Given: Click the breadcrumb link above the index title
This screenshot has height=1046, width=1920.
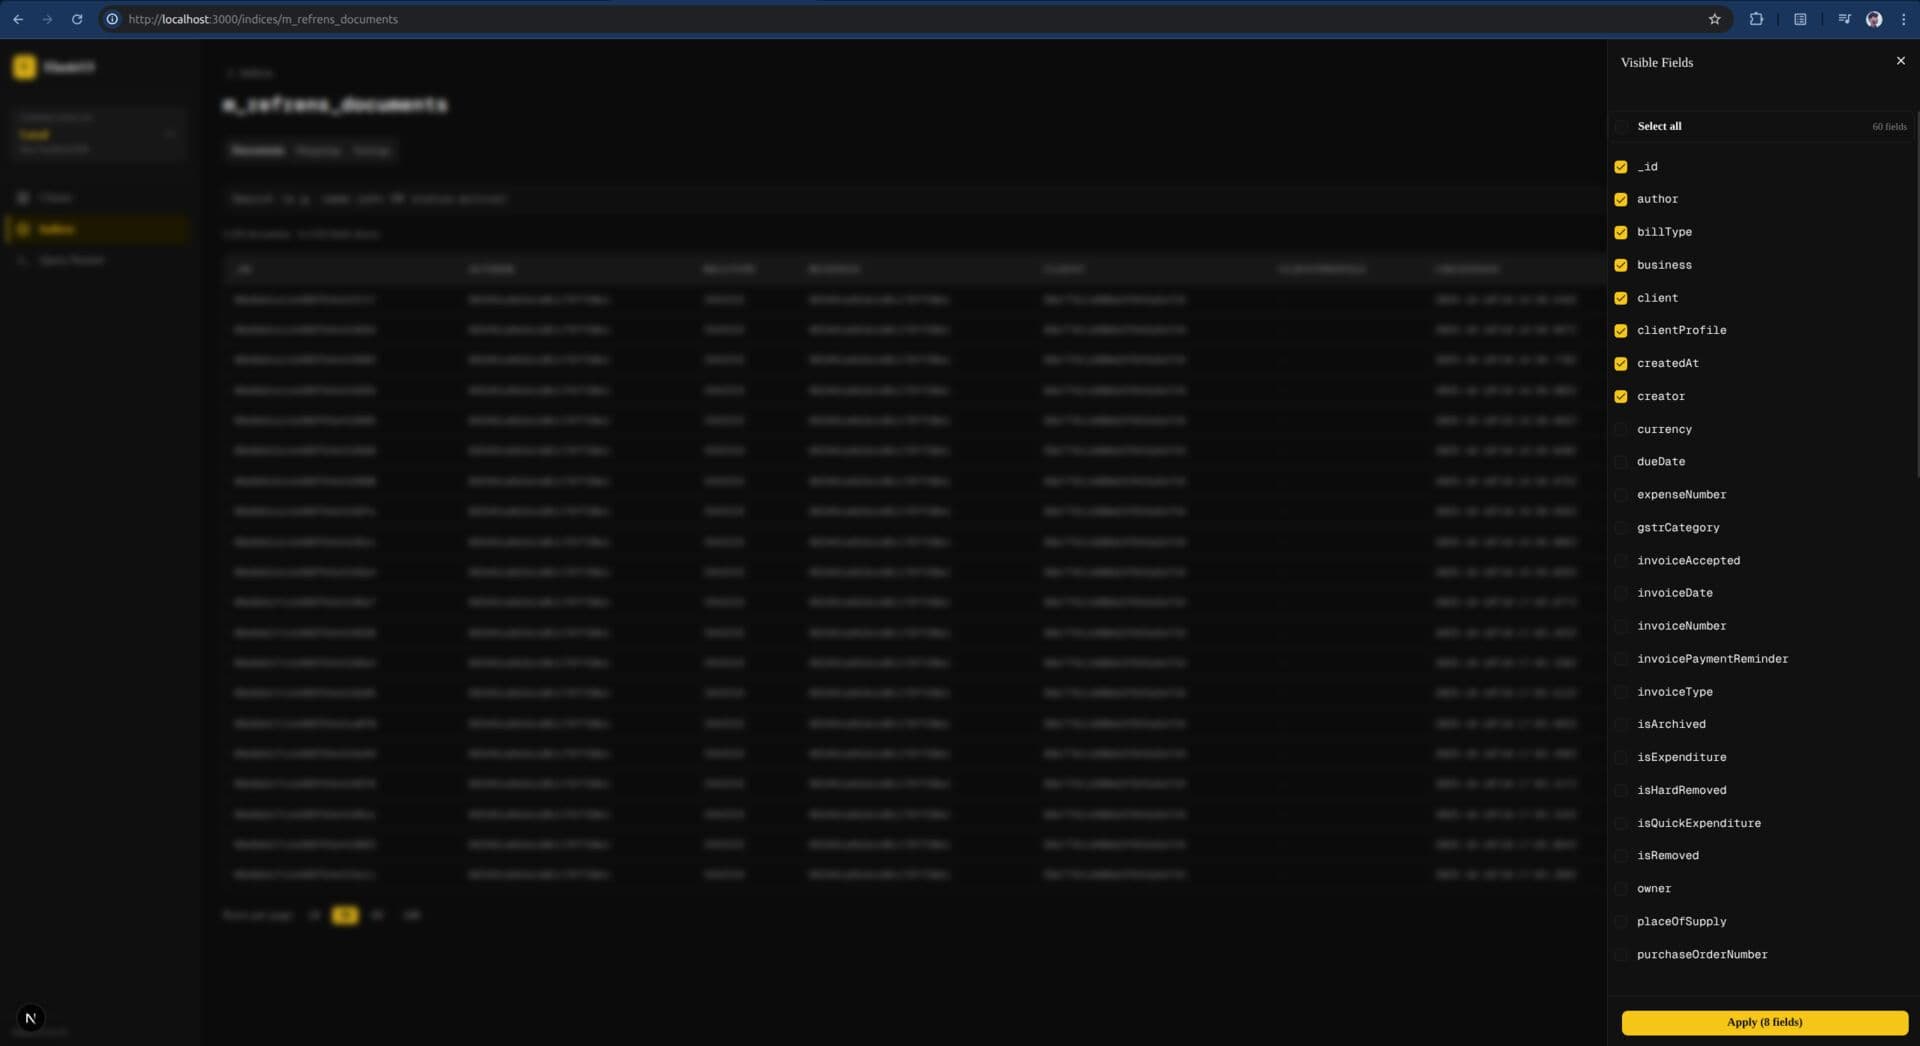Looking at the screenshot, I should (x=250, y=72).
